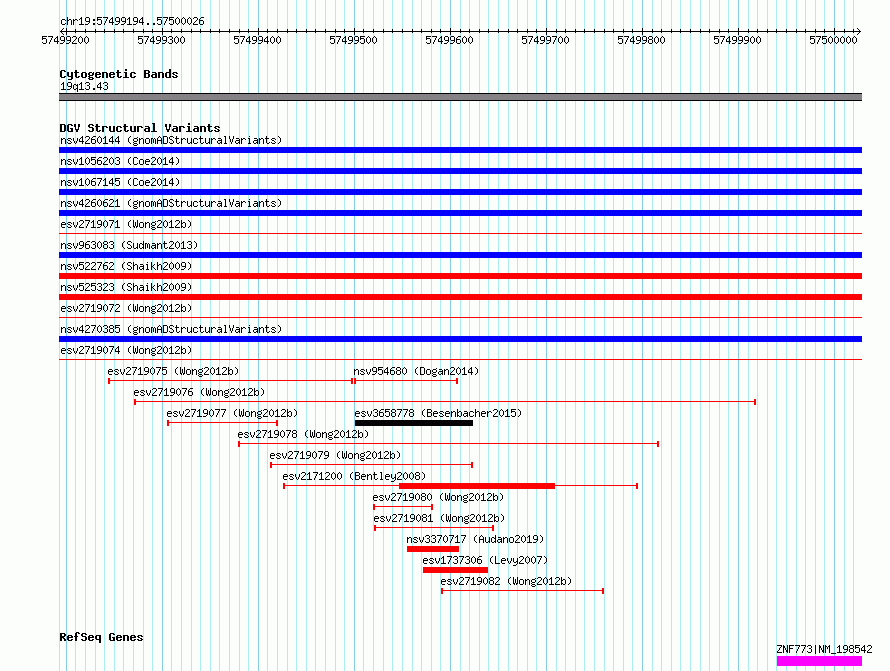The image size is (890, 671).
Task: Select the esv2719071 (Wong2012b) label
Action: tap(126, 224)
